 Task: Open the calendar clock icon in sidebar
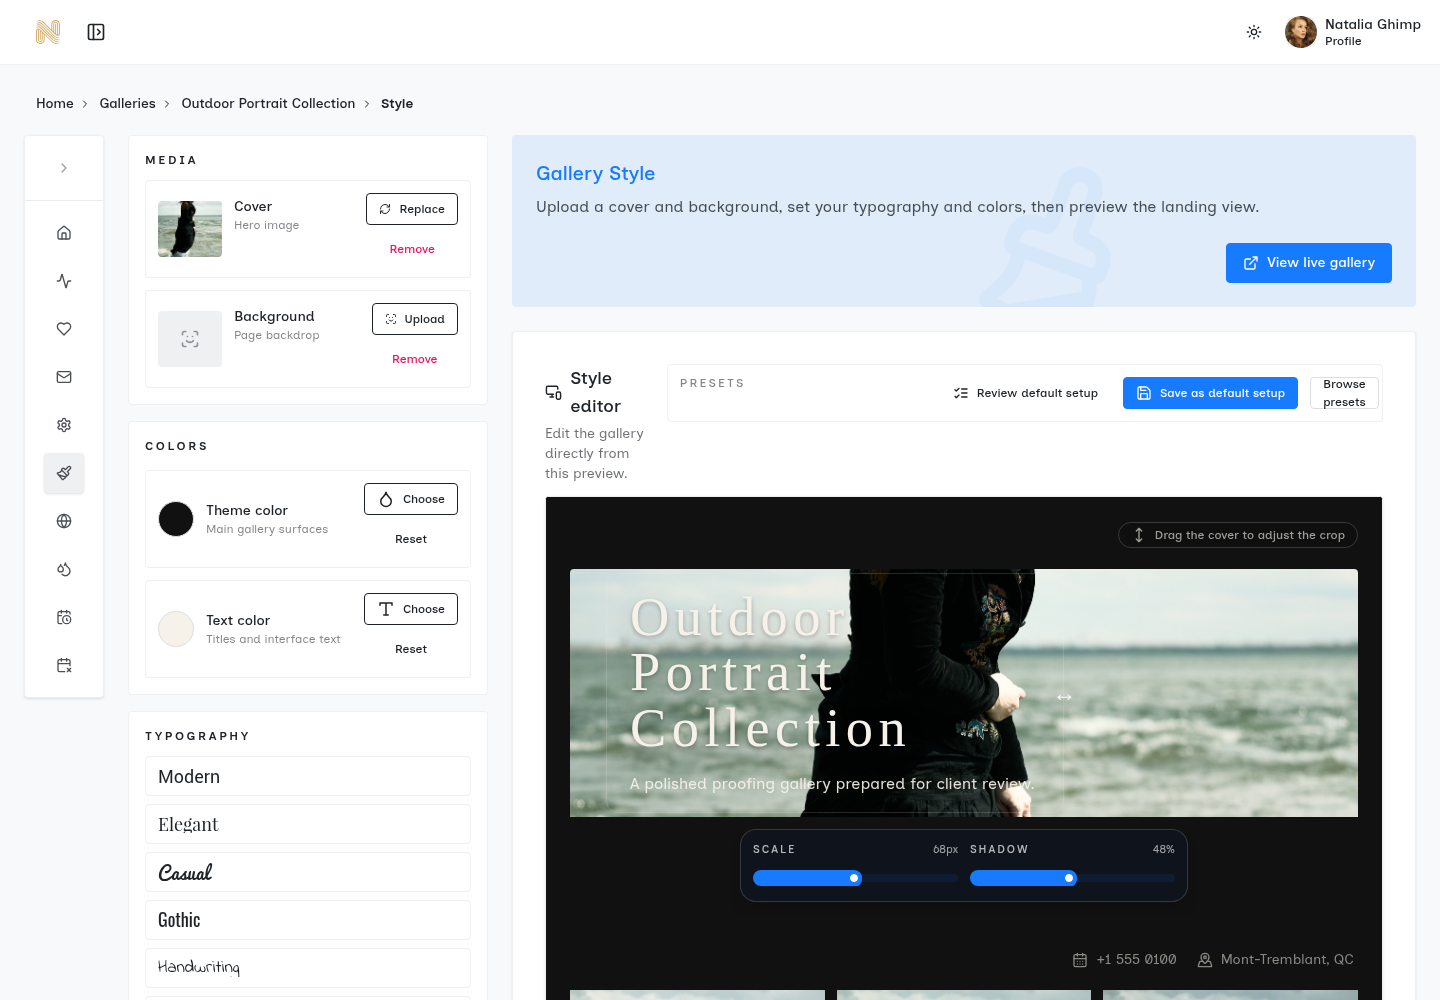pos(64,617)
